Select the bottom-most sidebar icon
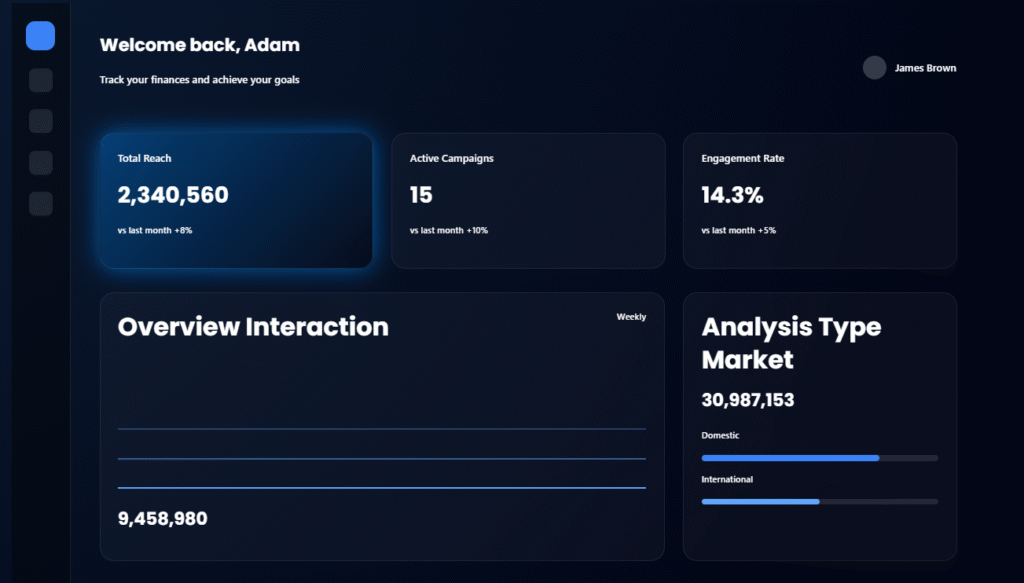This screenshot has height=583, width=1024. tap(40, 203)
